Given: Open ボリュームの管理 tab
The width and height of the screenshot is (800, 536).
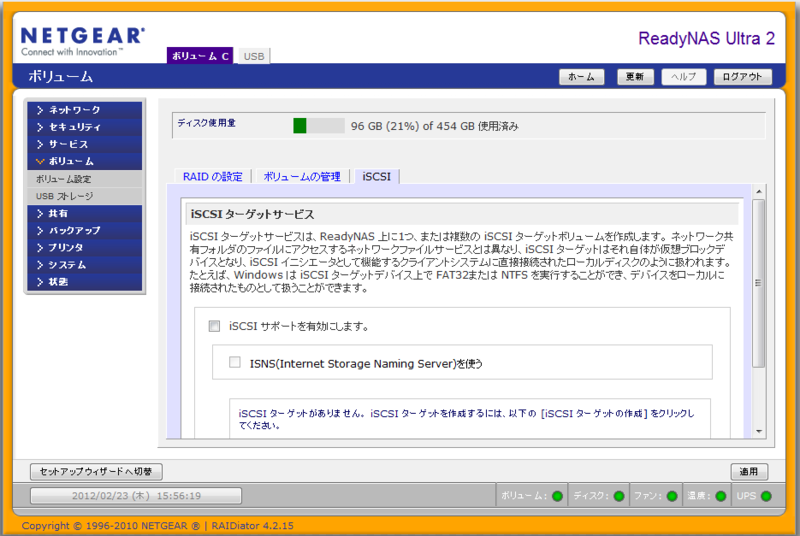Looking at the screenshot, I should [x=302, y=176].
